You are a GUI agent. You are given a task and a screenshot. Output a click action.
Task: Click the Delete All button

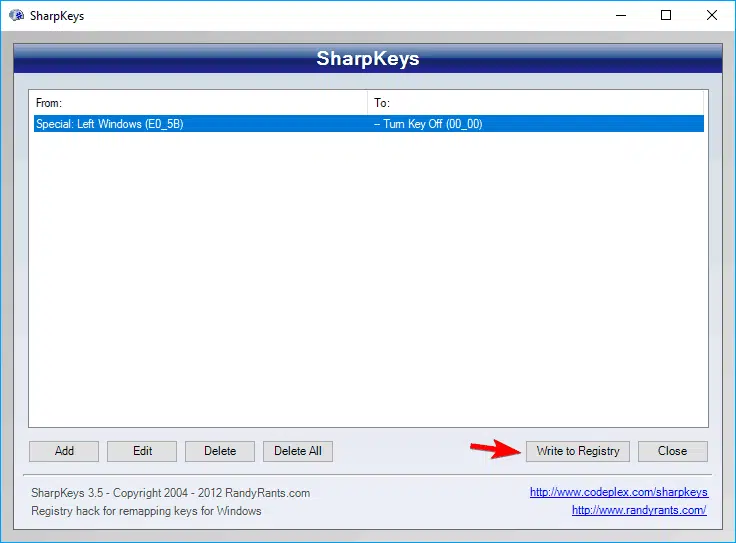tap(298, 451)
